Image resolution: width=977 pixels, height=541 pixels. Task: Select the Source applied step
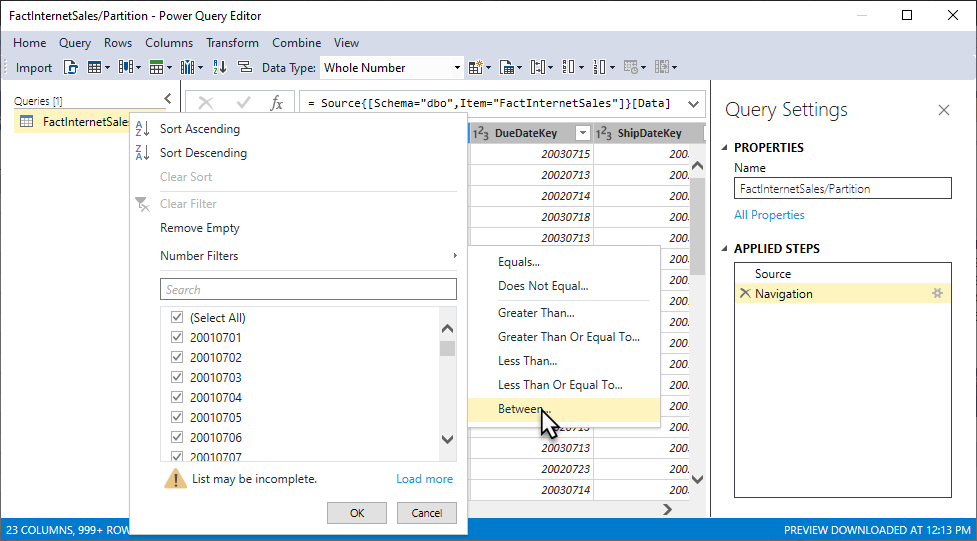coord(842,274)
